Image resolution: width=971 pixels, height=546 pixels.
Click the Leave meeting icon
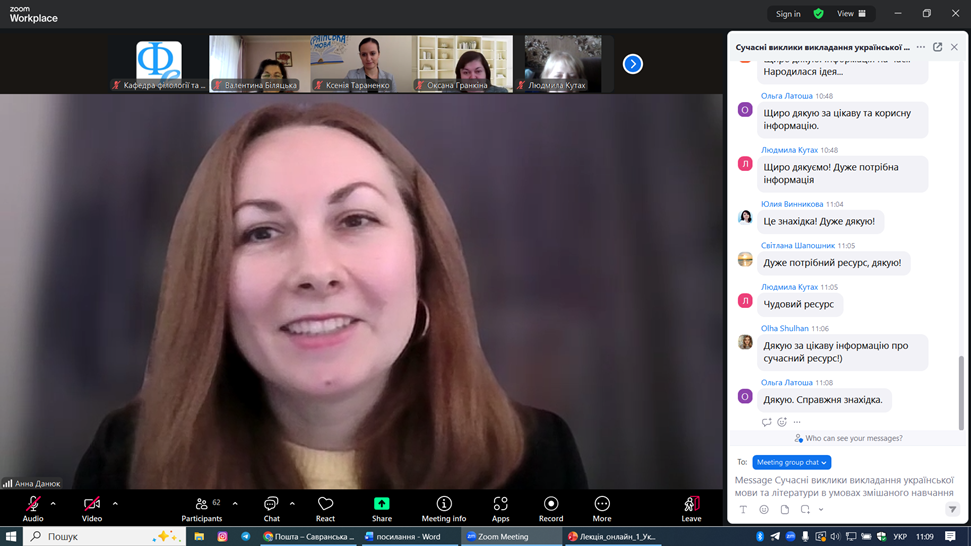[691, 504]
